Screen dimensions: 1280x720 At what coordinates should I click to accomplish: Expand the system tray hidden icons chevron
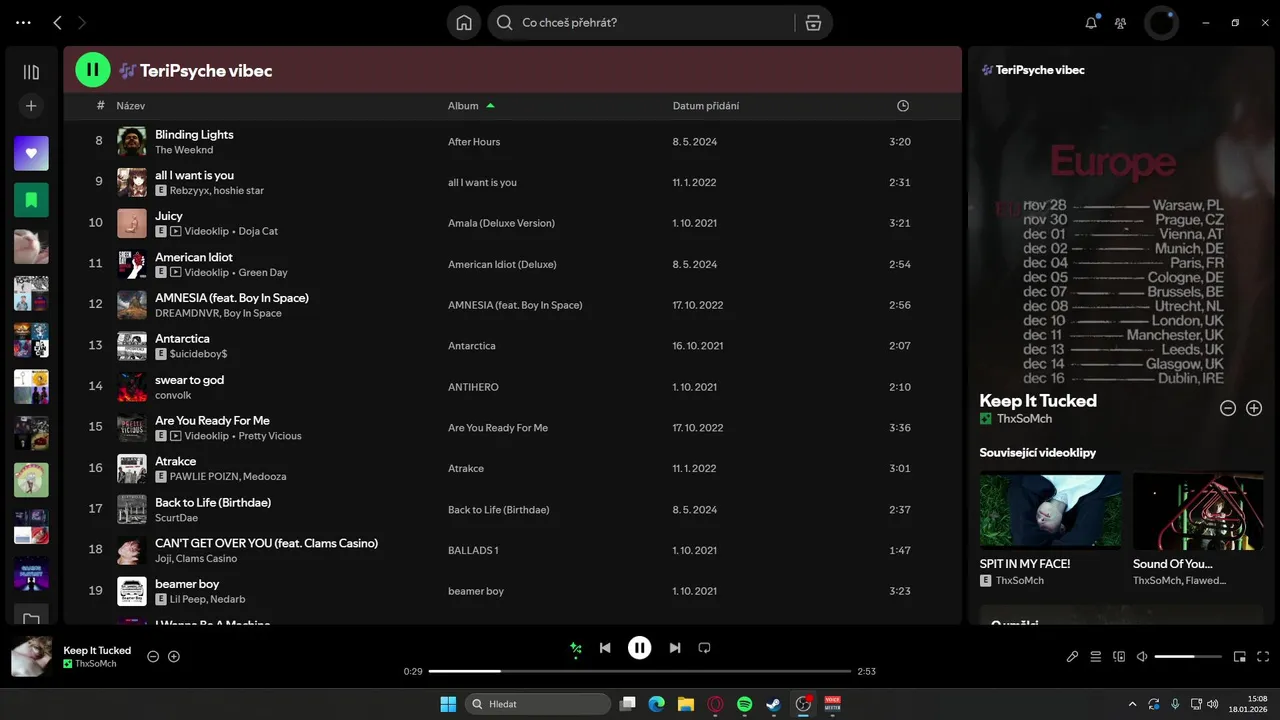point(1132,704)
